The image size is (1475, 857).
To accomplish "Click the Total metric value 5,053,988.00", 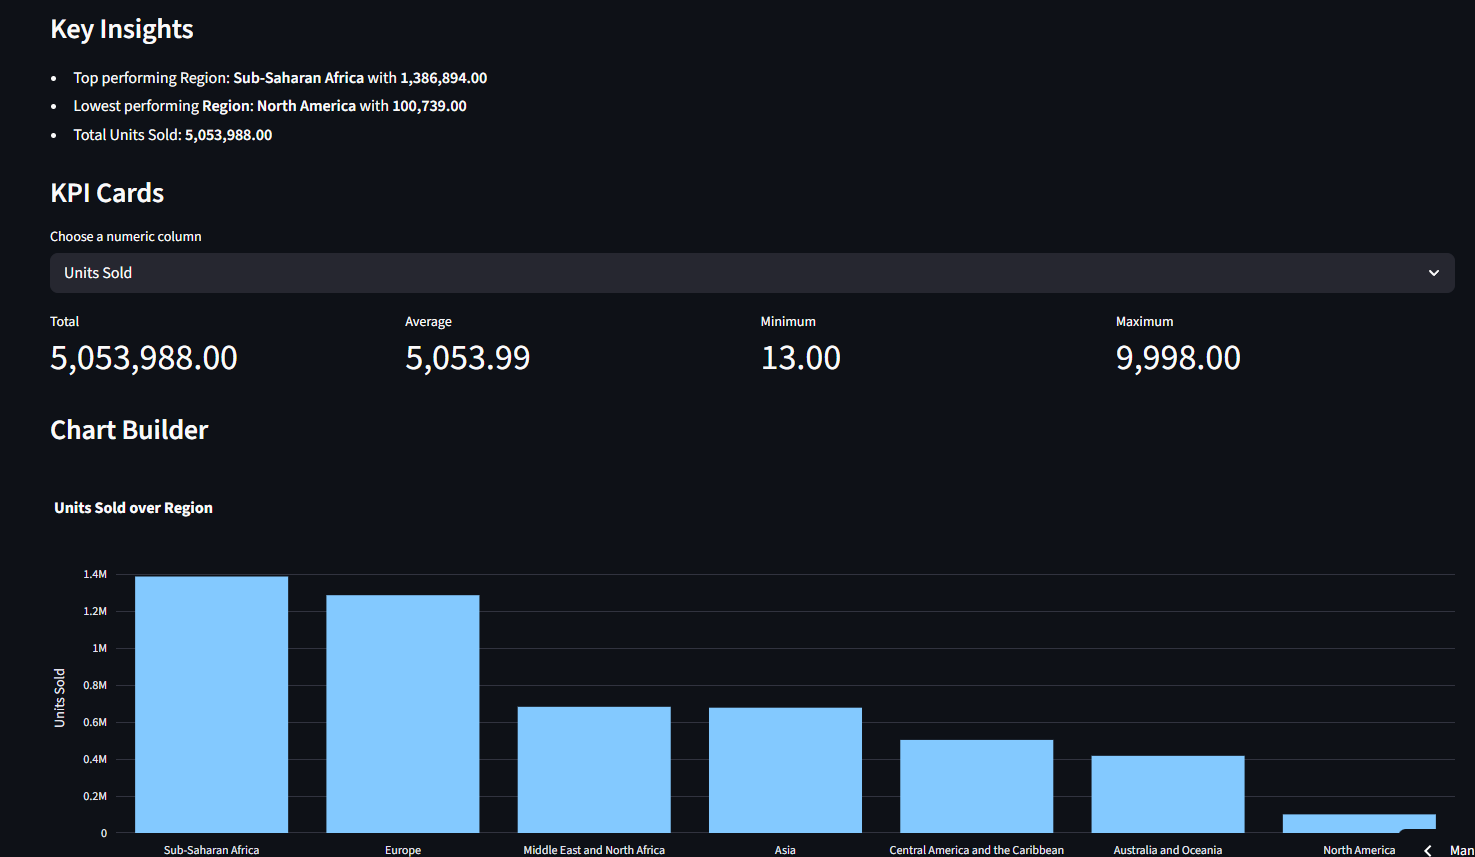I will pos(144,358).
